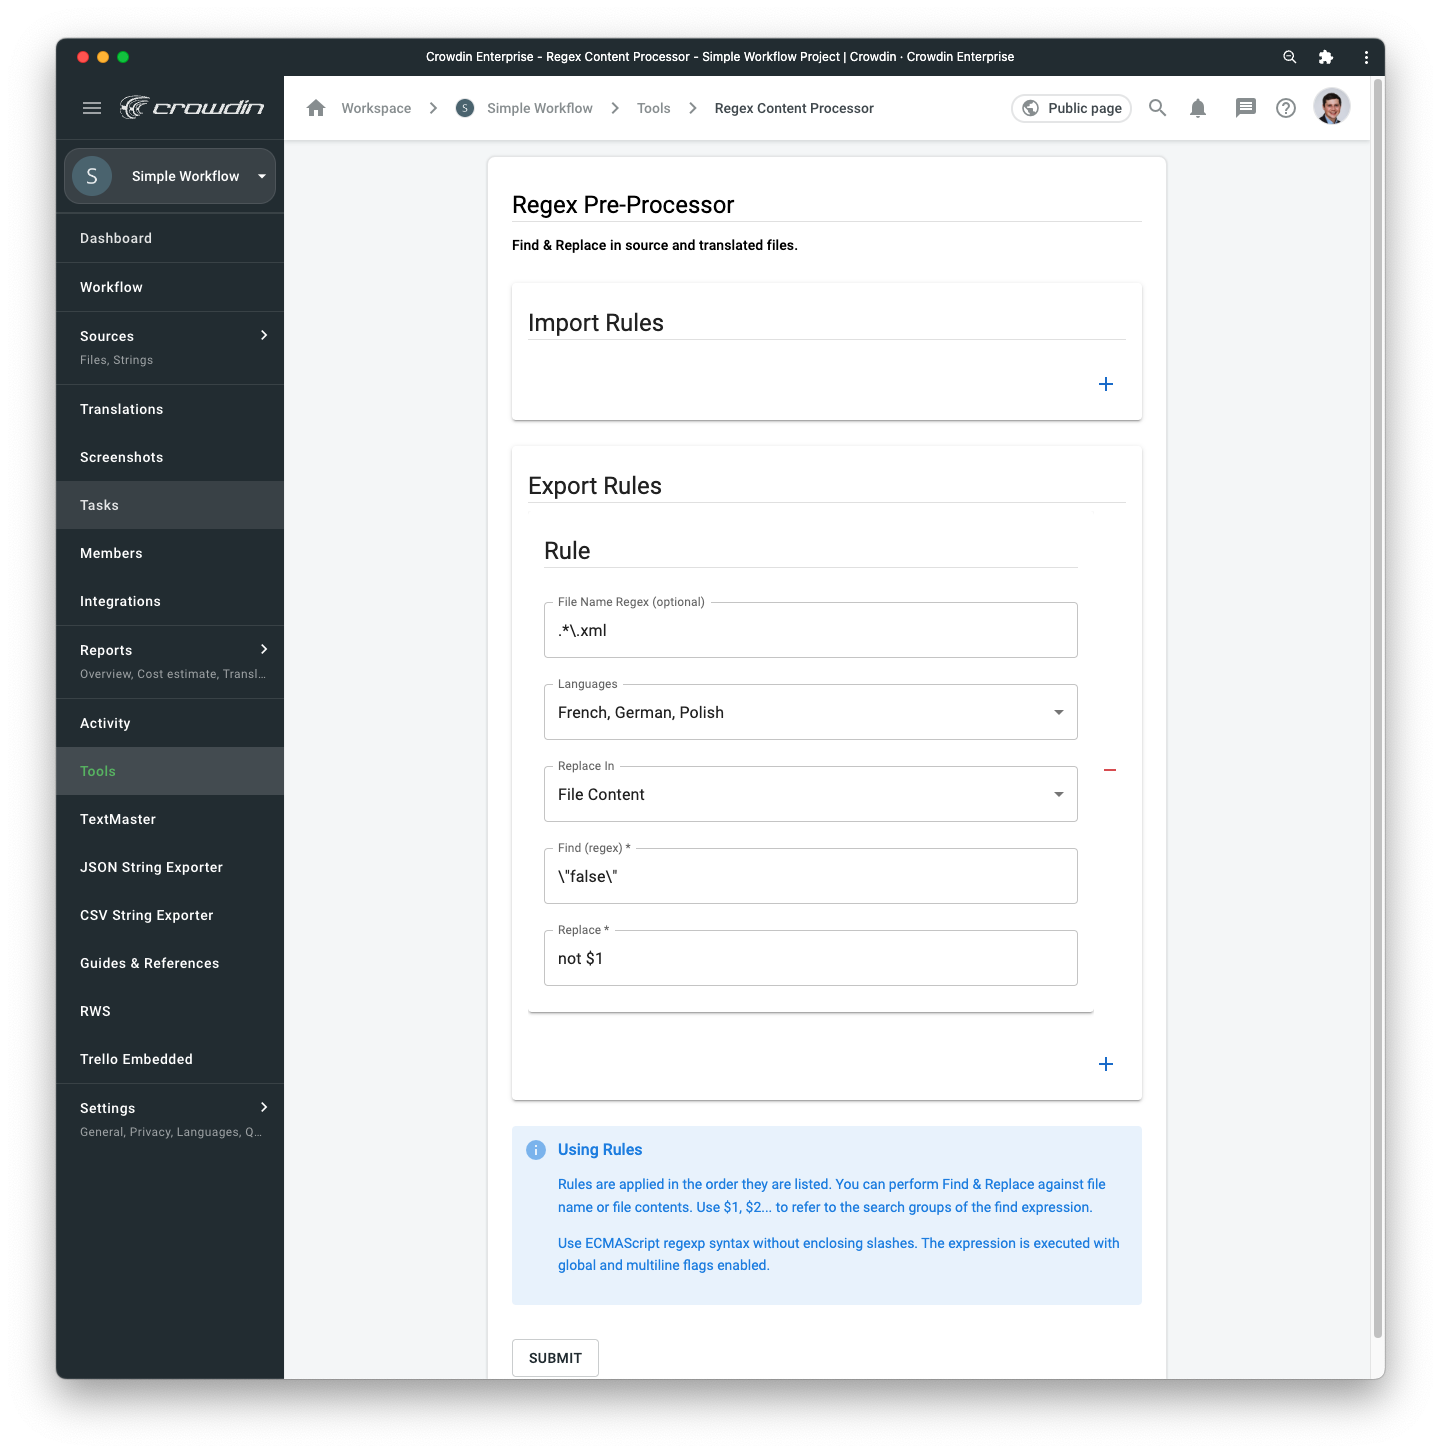Open the help question mark icon
Viewport: 1441px width, 1453px height.
(1286, 108)
